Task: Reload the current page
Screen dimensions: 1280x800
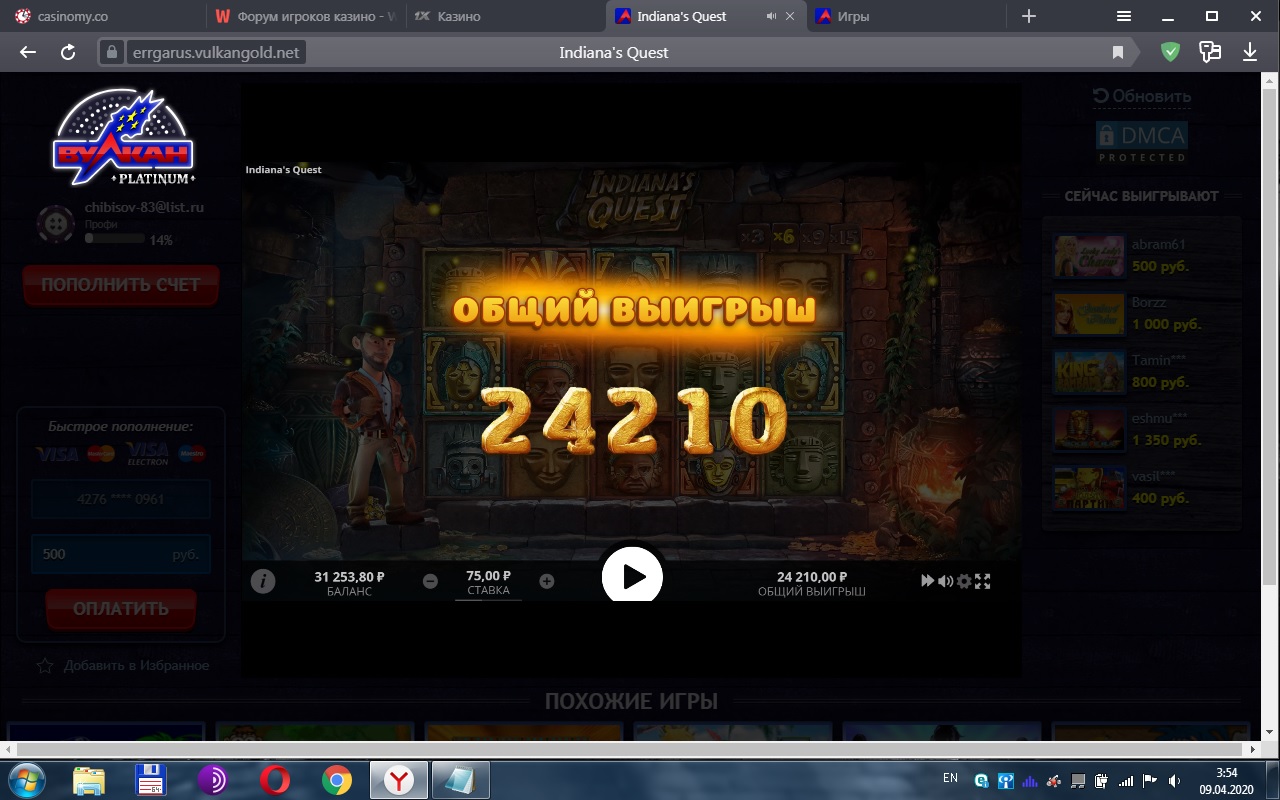Action: (68, 52)
